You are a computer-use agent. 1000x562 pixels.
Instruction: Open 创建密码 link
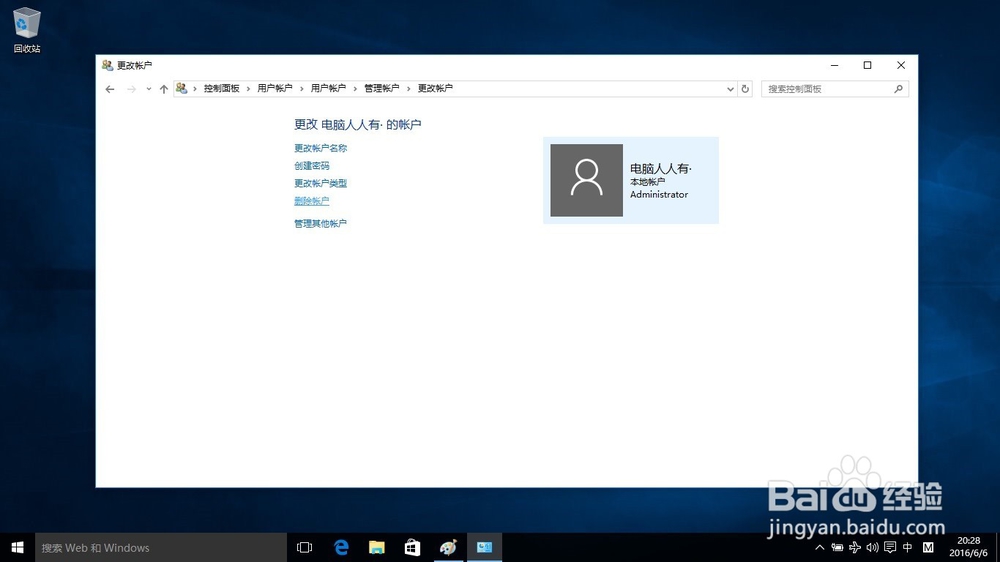tap(312, 166)
